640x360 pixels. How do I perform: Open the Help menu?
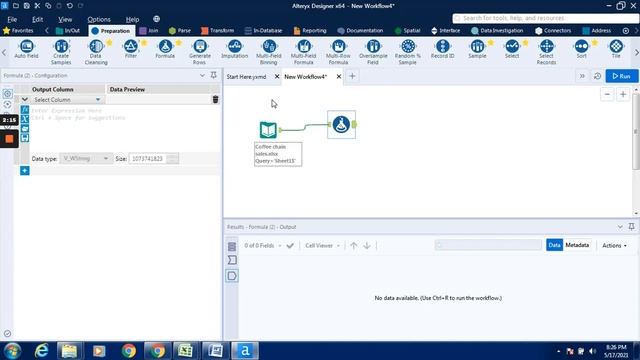click(x=132, y=19)
